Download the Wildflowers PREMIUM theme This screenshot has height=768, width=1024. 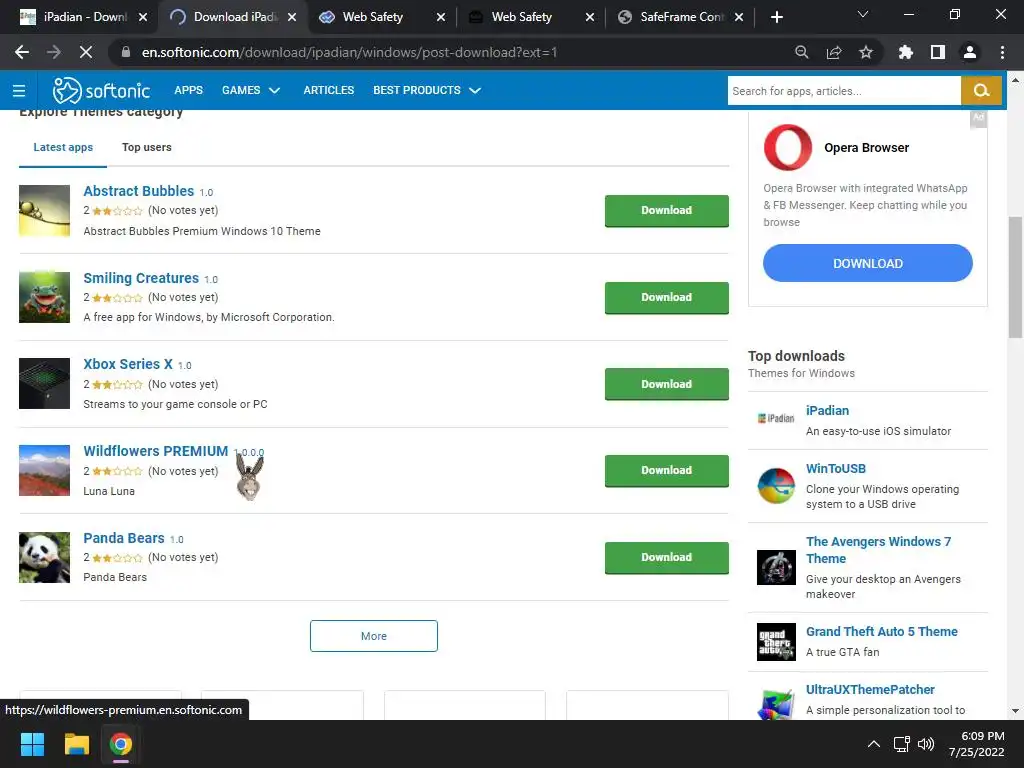click(666, 470)
